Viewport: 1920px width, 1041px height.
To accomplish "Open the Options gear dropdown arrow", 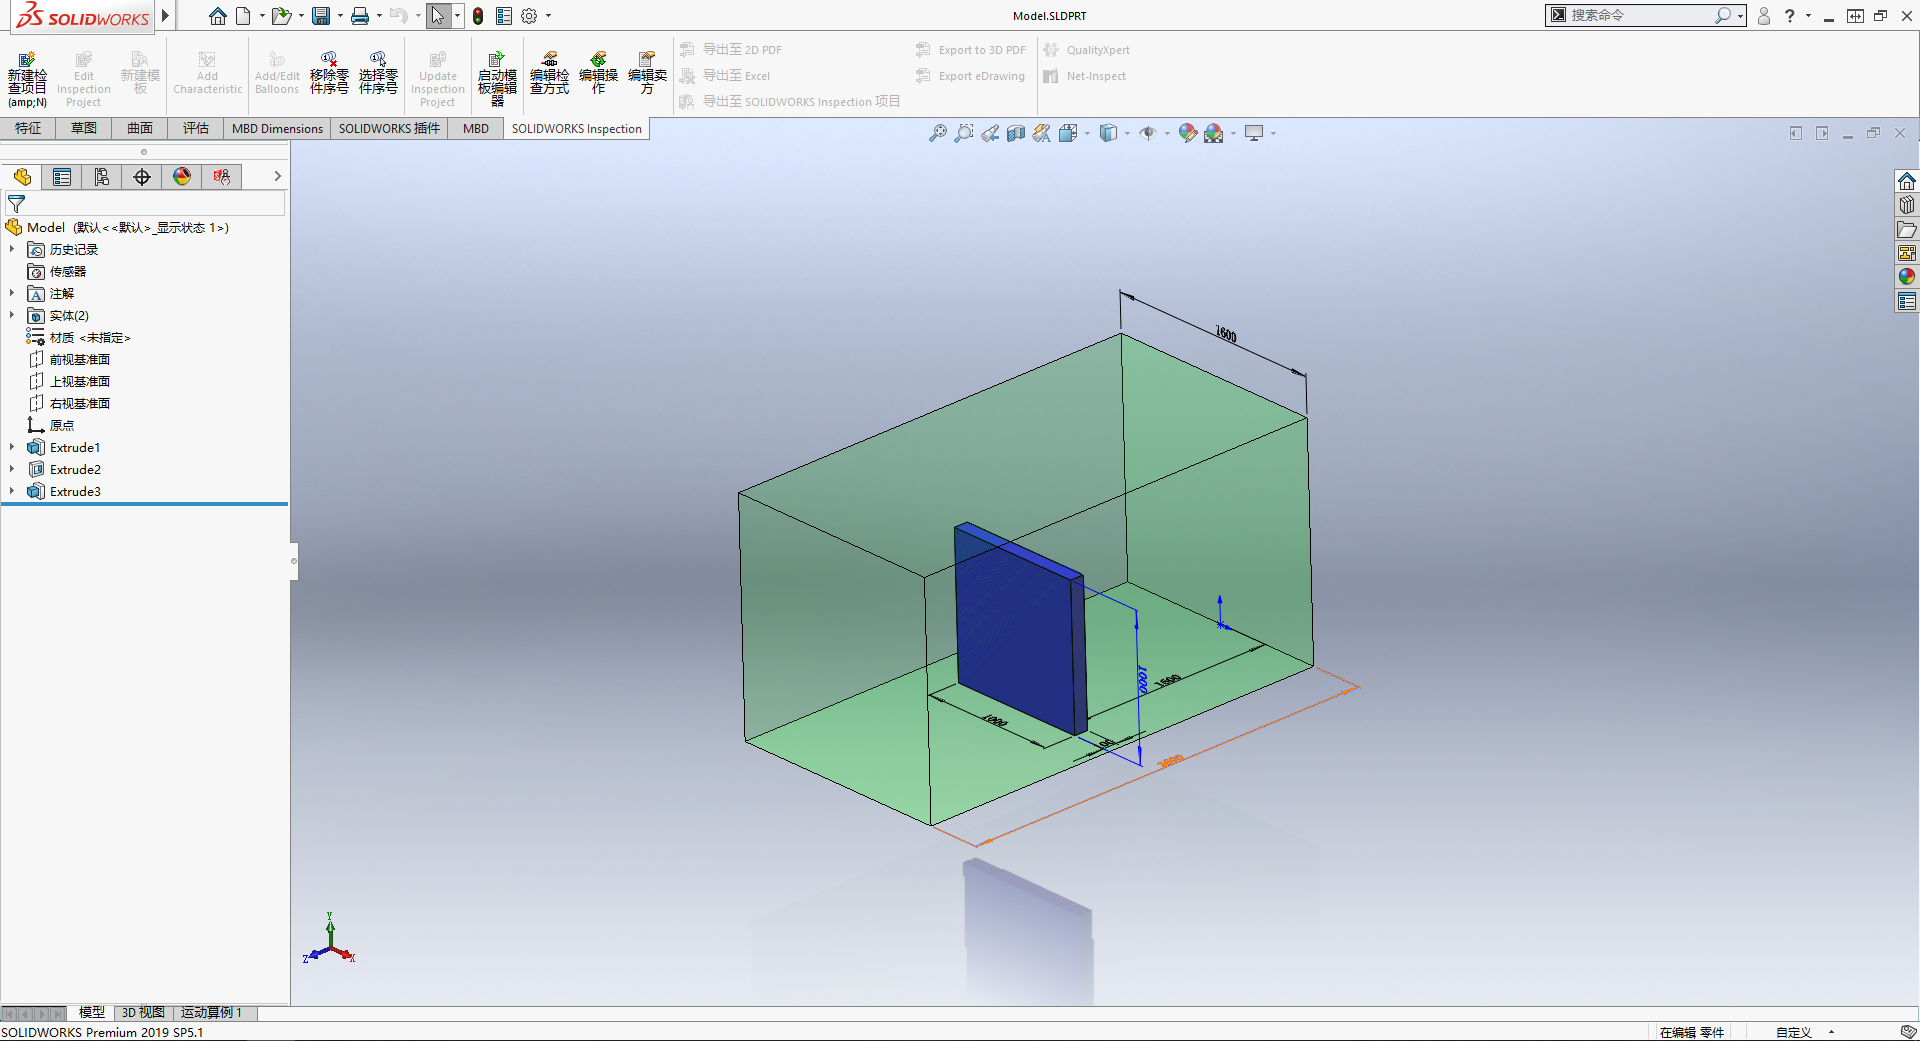I will point(548,16).
